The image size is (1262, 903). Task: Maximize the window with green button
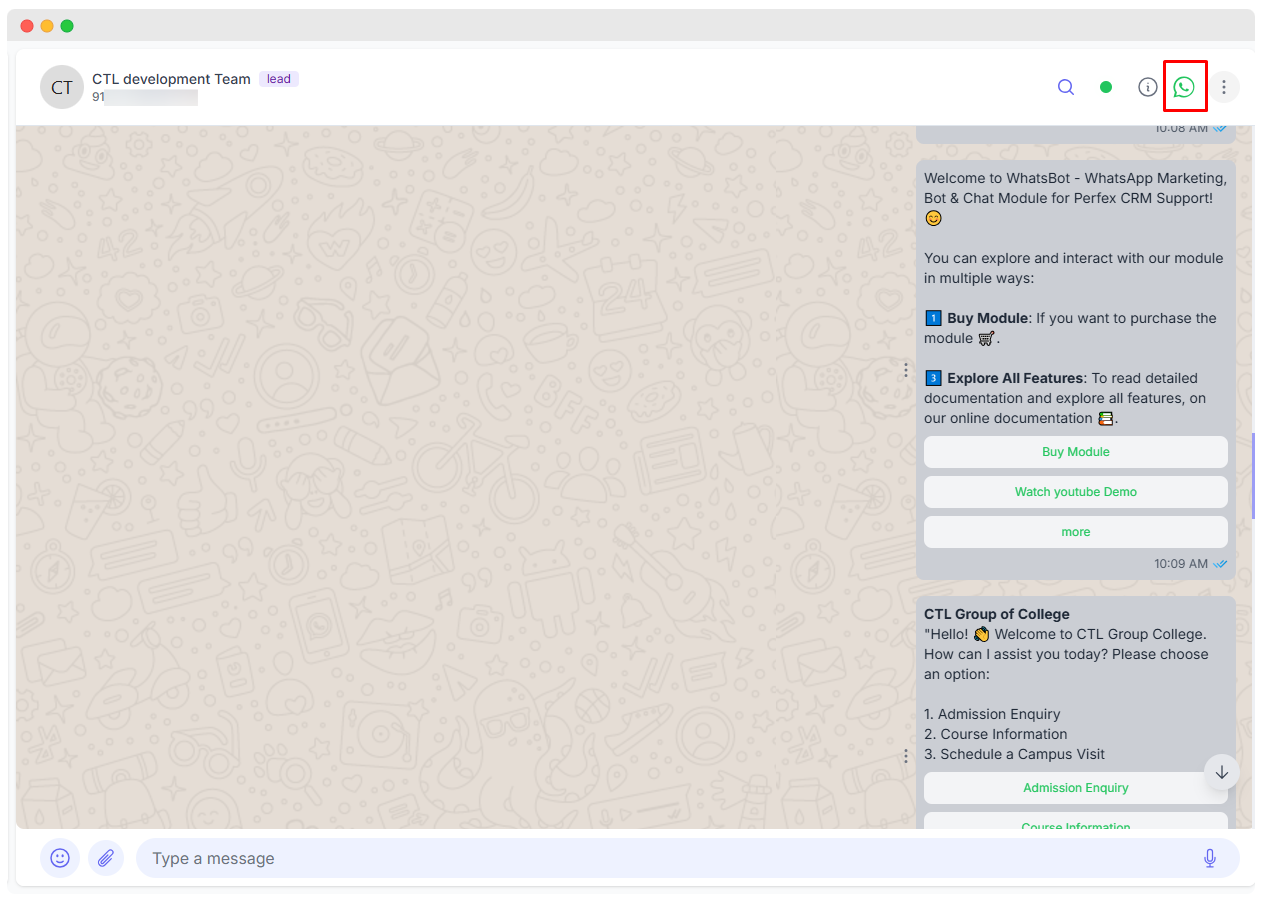67,26
